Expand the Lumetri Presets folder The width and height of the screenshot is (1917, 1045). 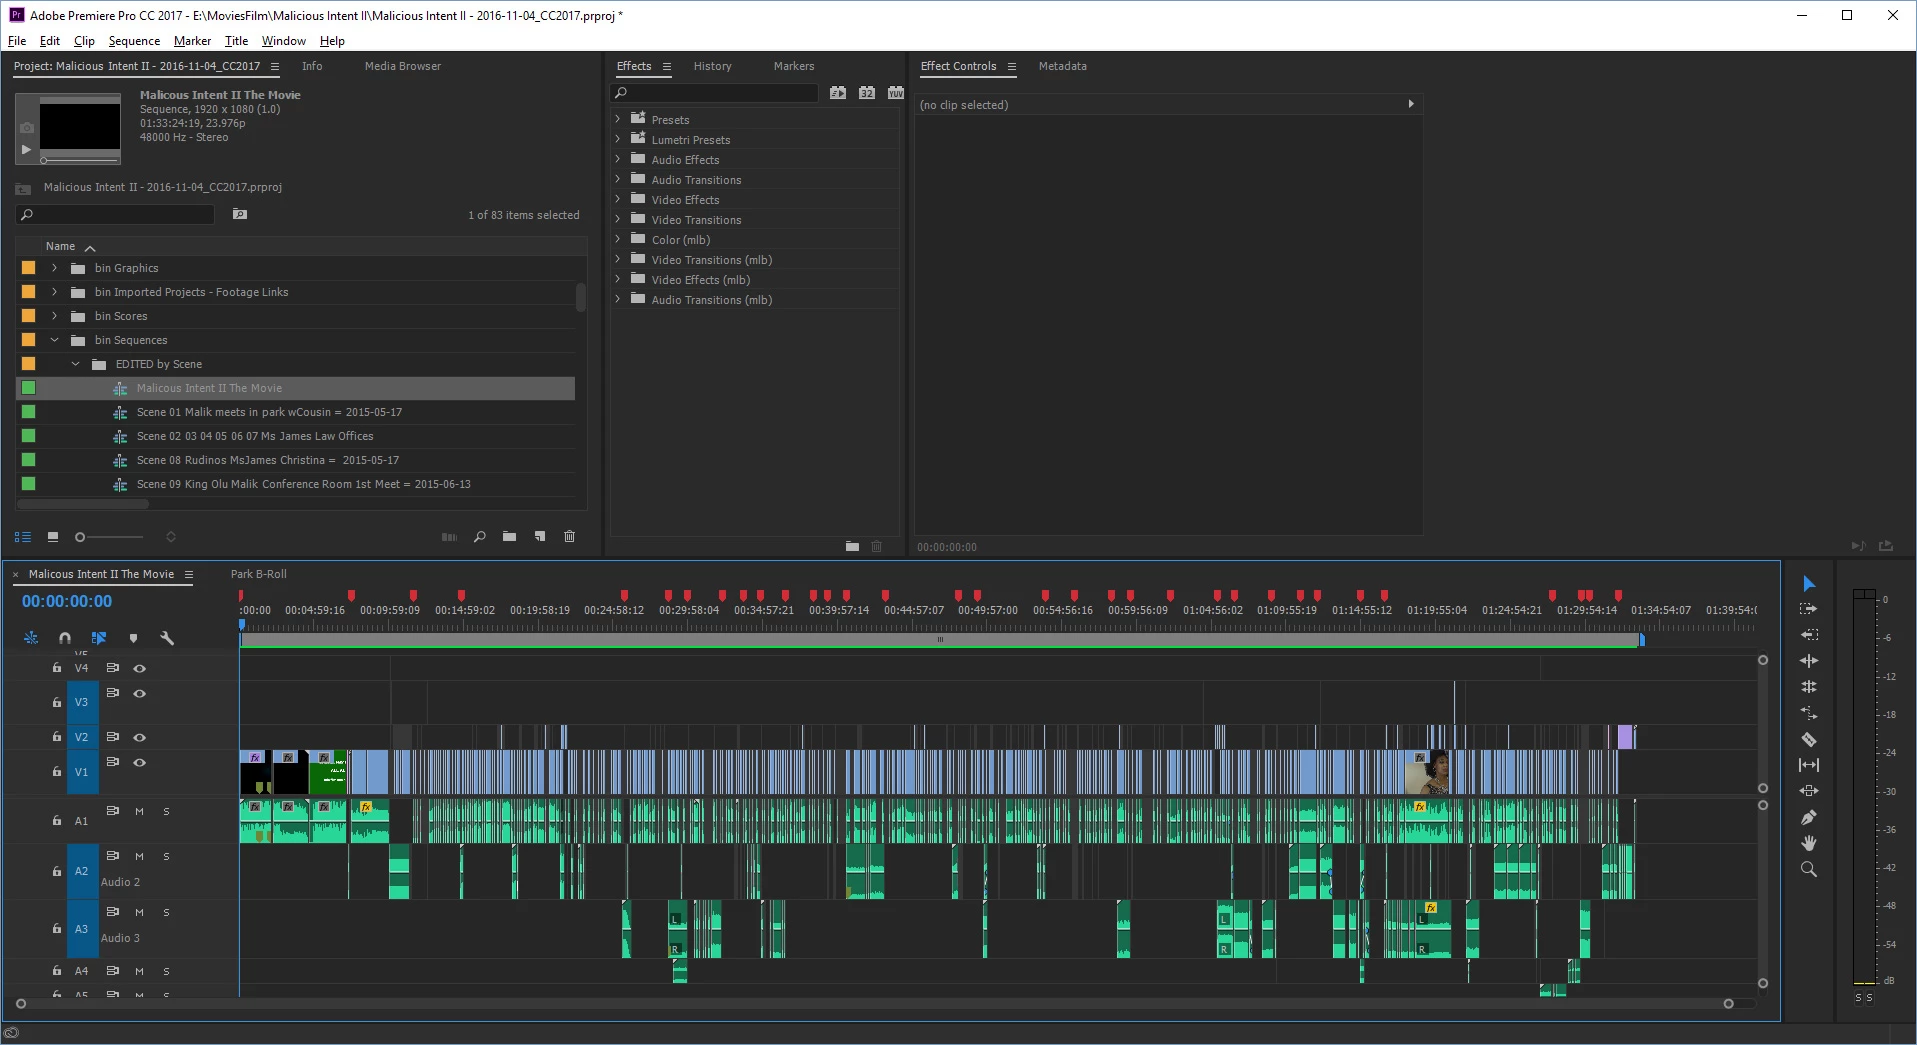[x=618, y=139]
